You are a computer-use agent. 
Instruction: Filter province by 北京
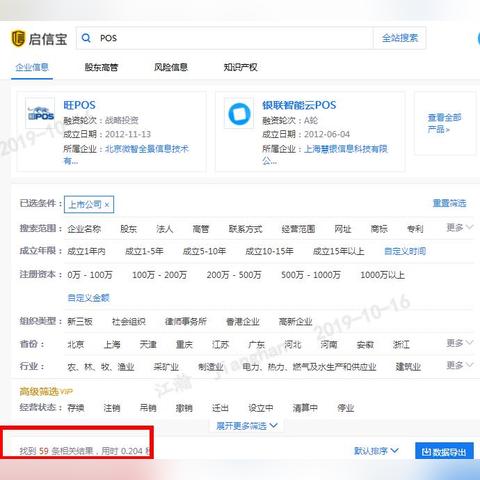[x=76, y=344]
